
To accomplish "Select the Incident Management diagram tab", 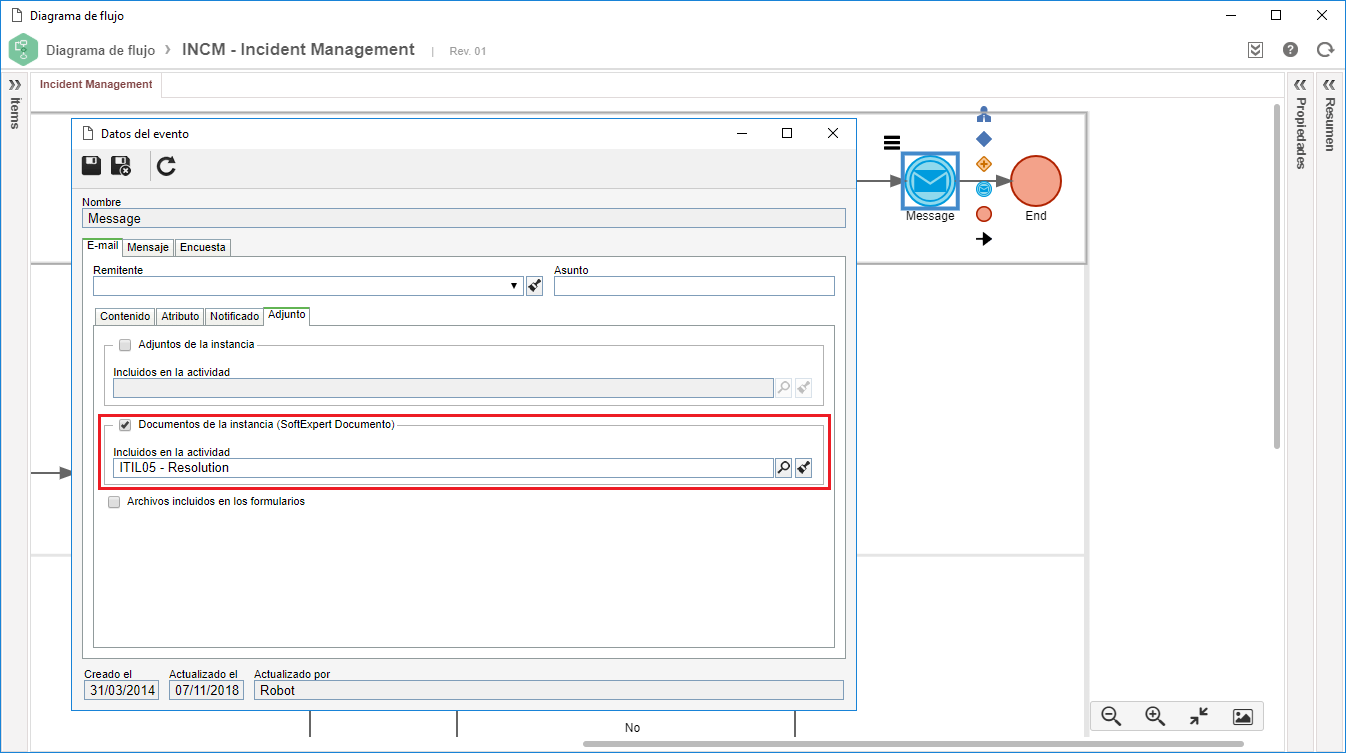I will pos(96,85).
